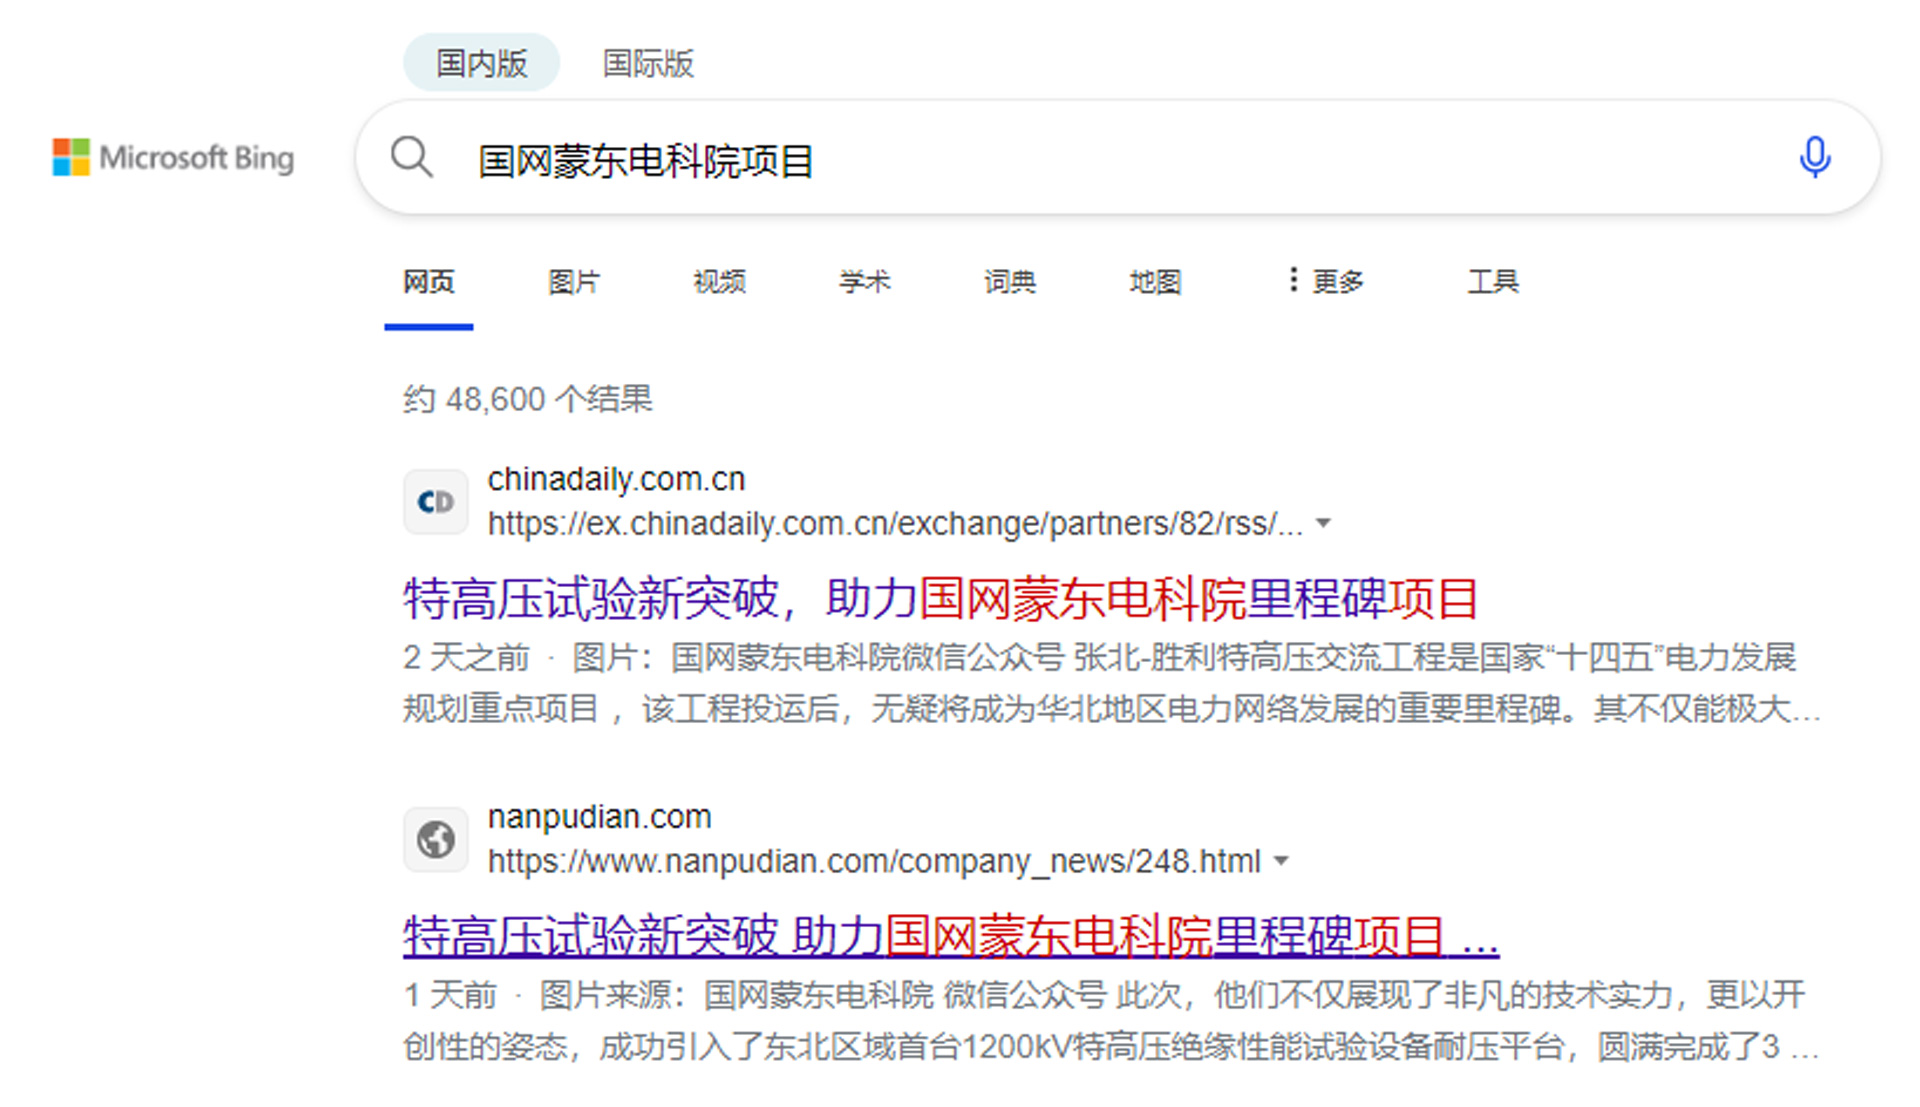Select the 网页 results tab
Viewport: 1920px width, 1107px height.
point(429,282)
